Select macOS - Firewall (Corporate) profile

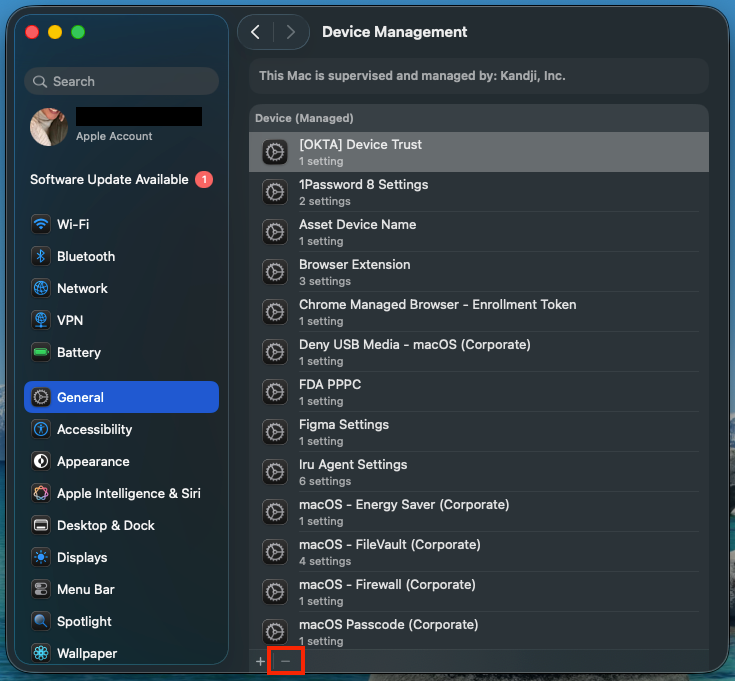(479, 592)
